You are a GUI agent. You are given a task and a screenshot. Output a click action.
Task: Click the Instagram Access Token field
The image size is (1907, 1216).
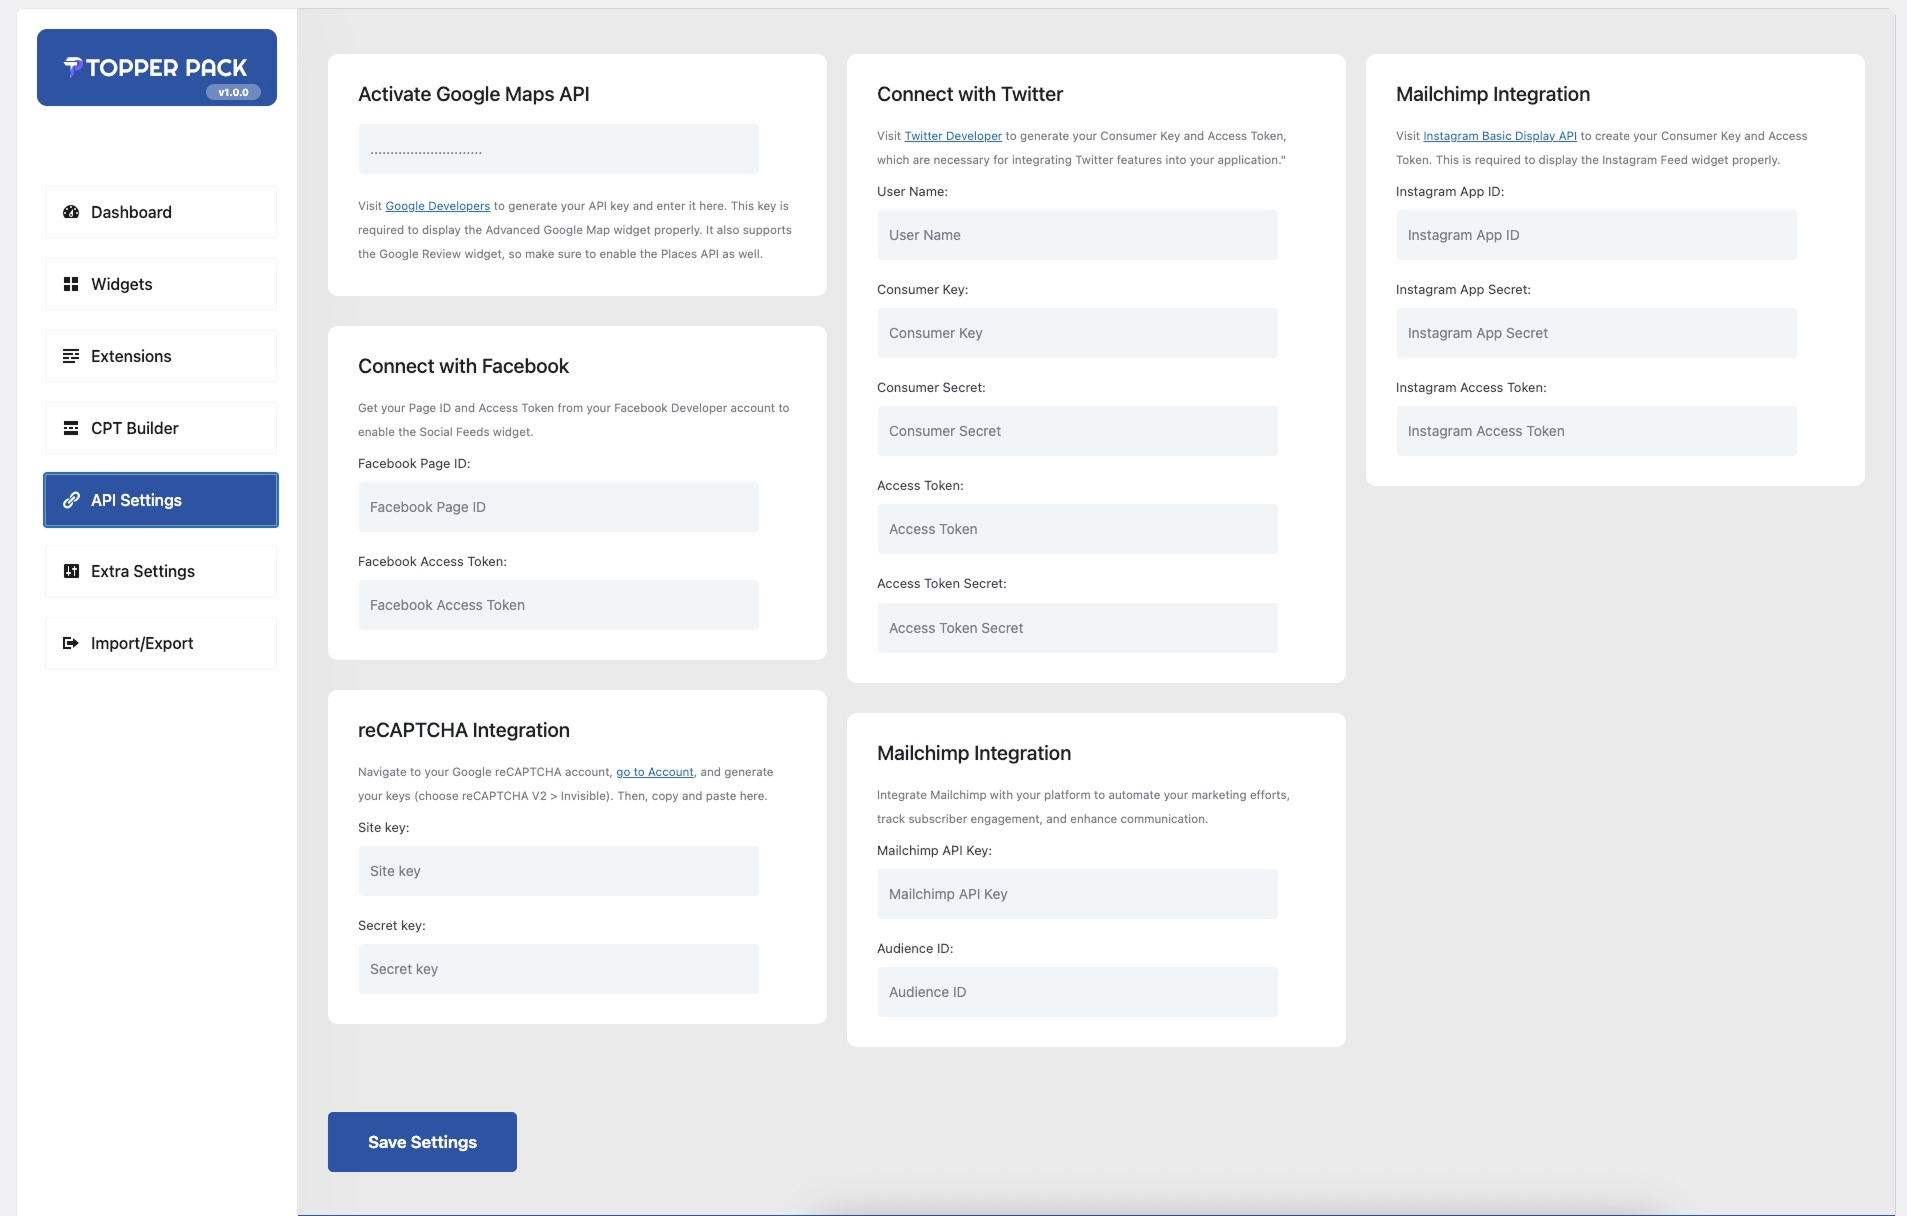pyautogui.click(x=1596, y=431)
